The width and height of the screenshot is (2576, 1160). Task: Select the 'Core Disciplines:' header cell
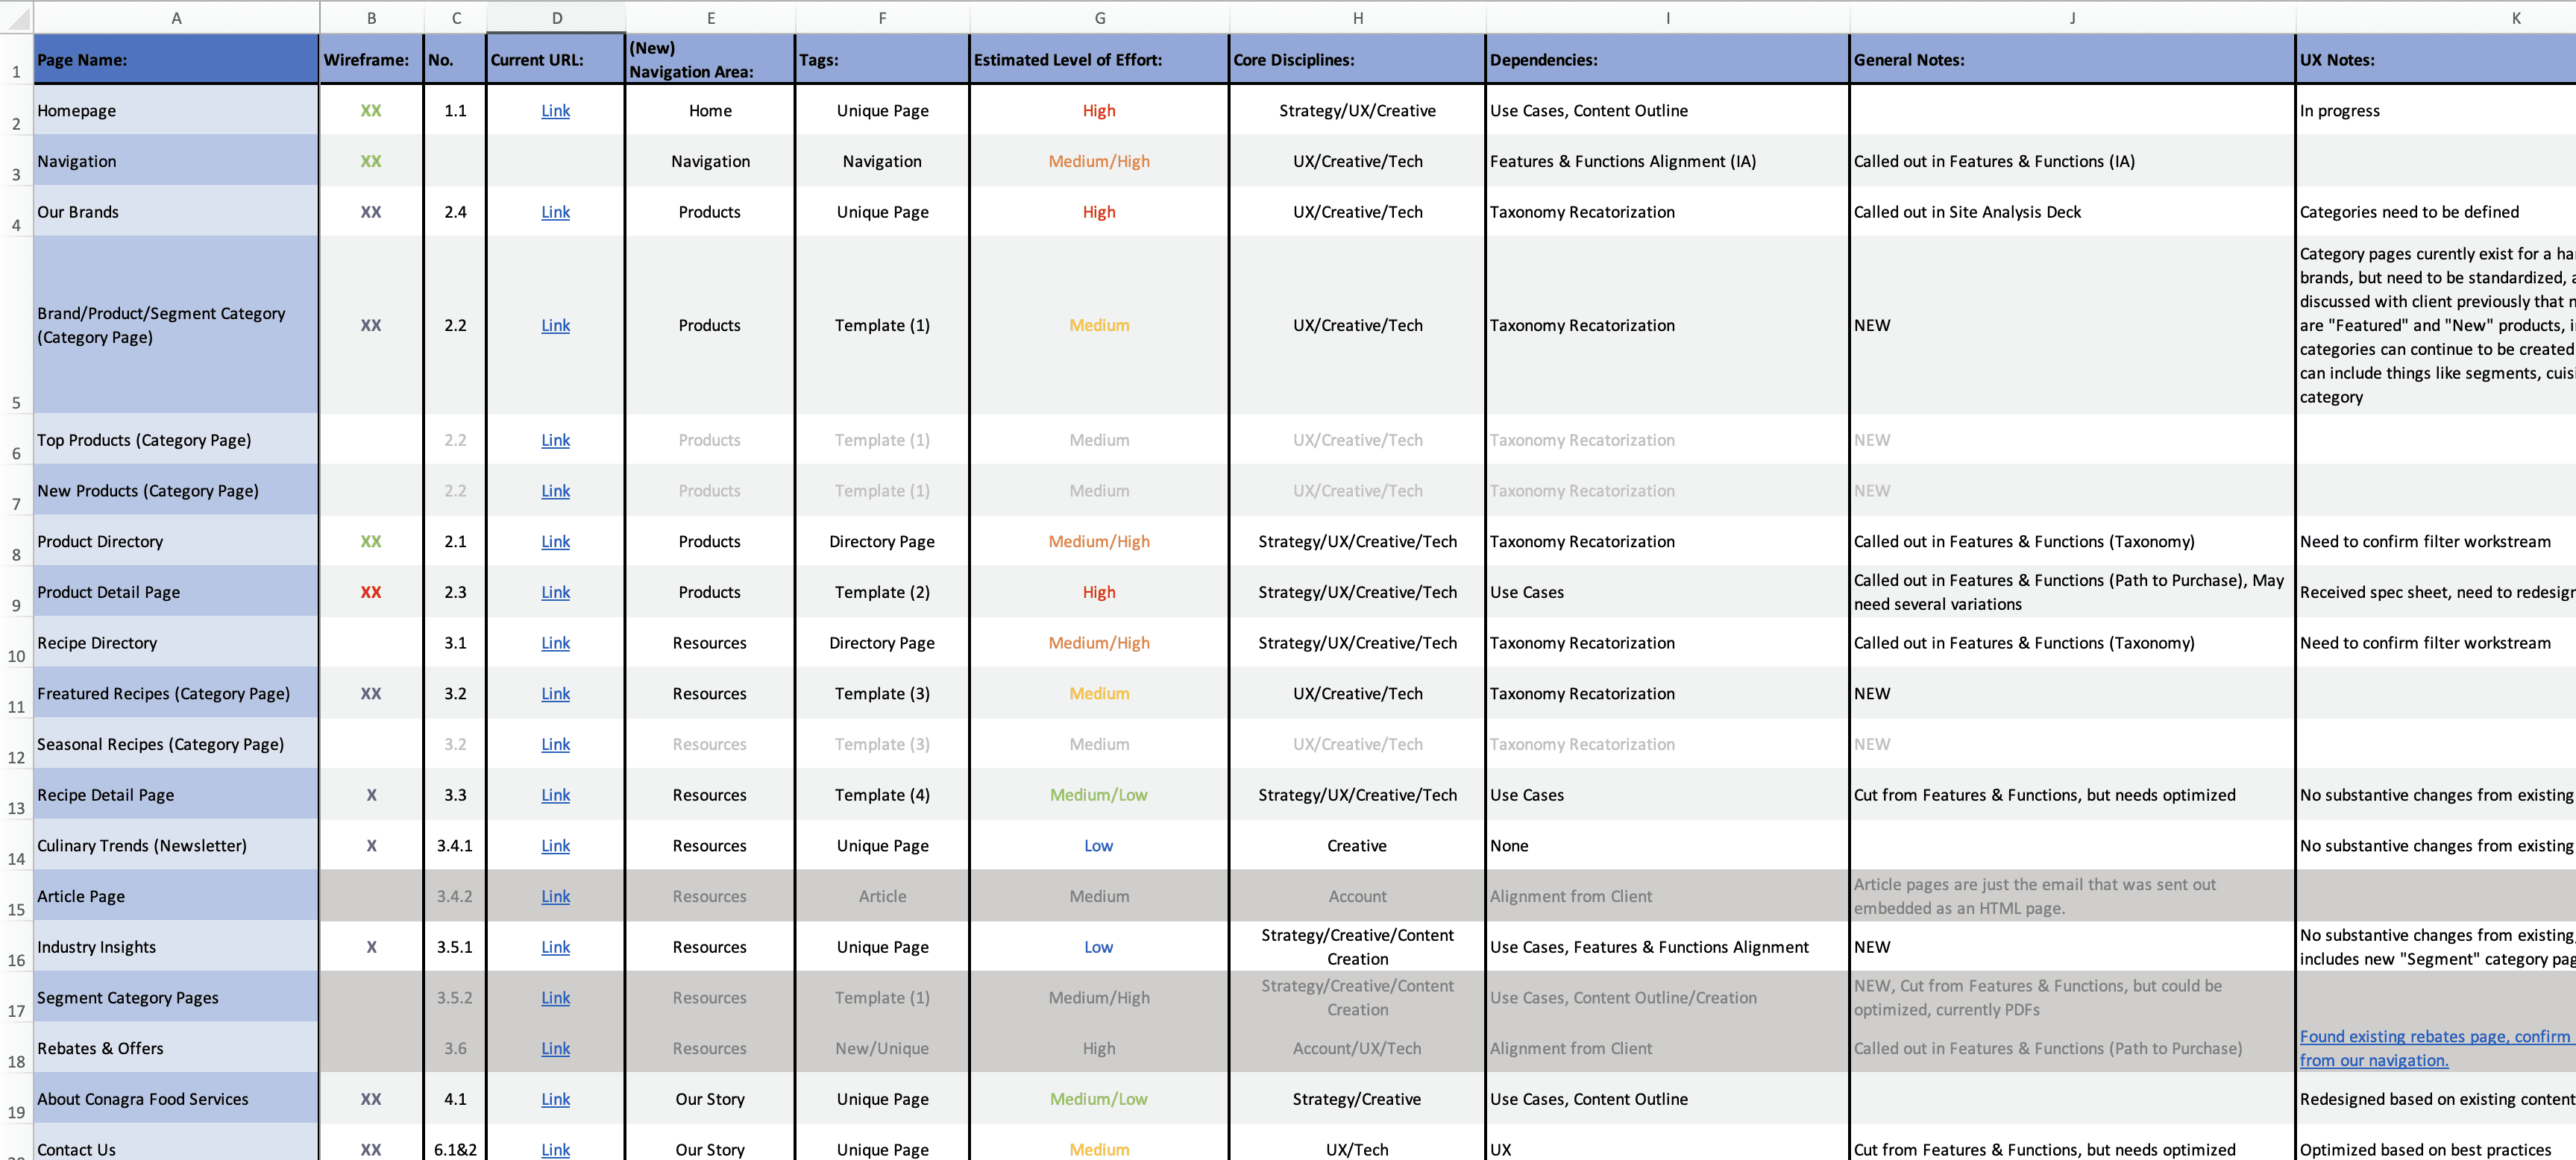pos(1357,59)
